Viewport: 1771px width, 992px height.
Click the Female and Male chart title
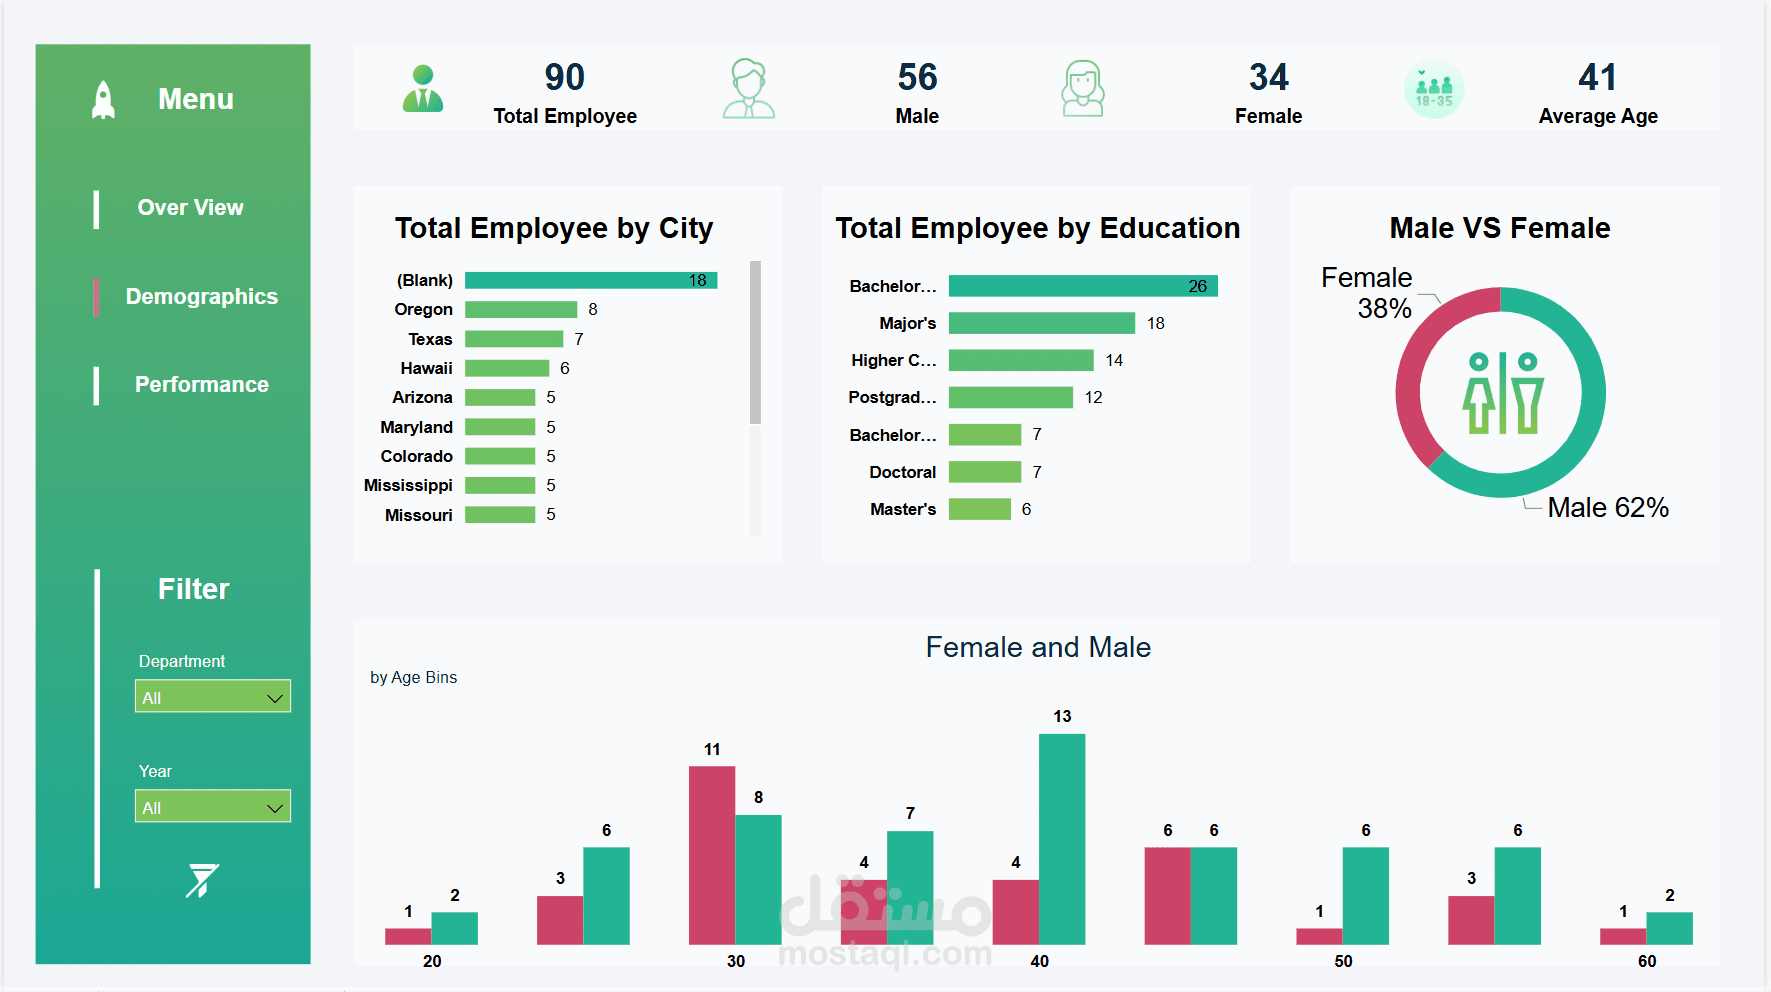click(1038, 648)
